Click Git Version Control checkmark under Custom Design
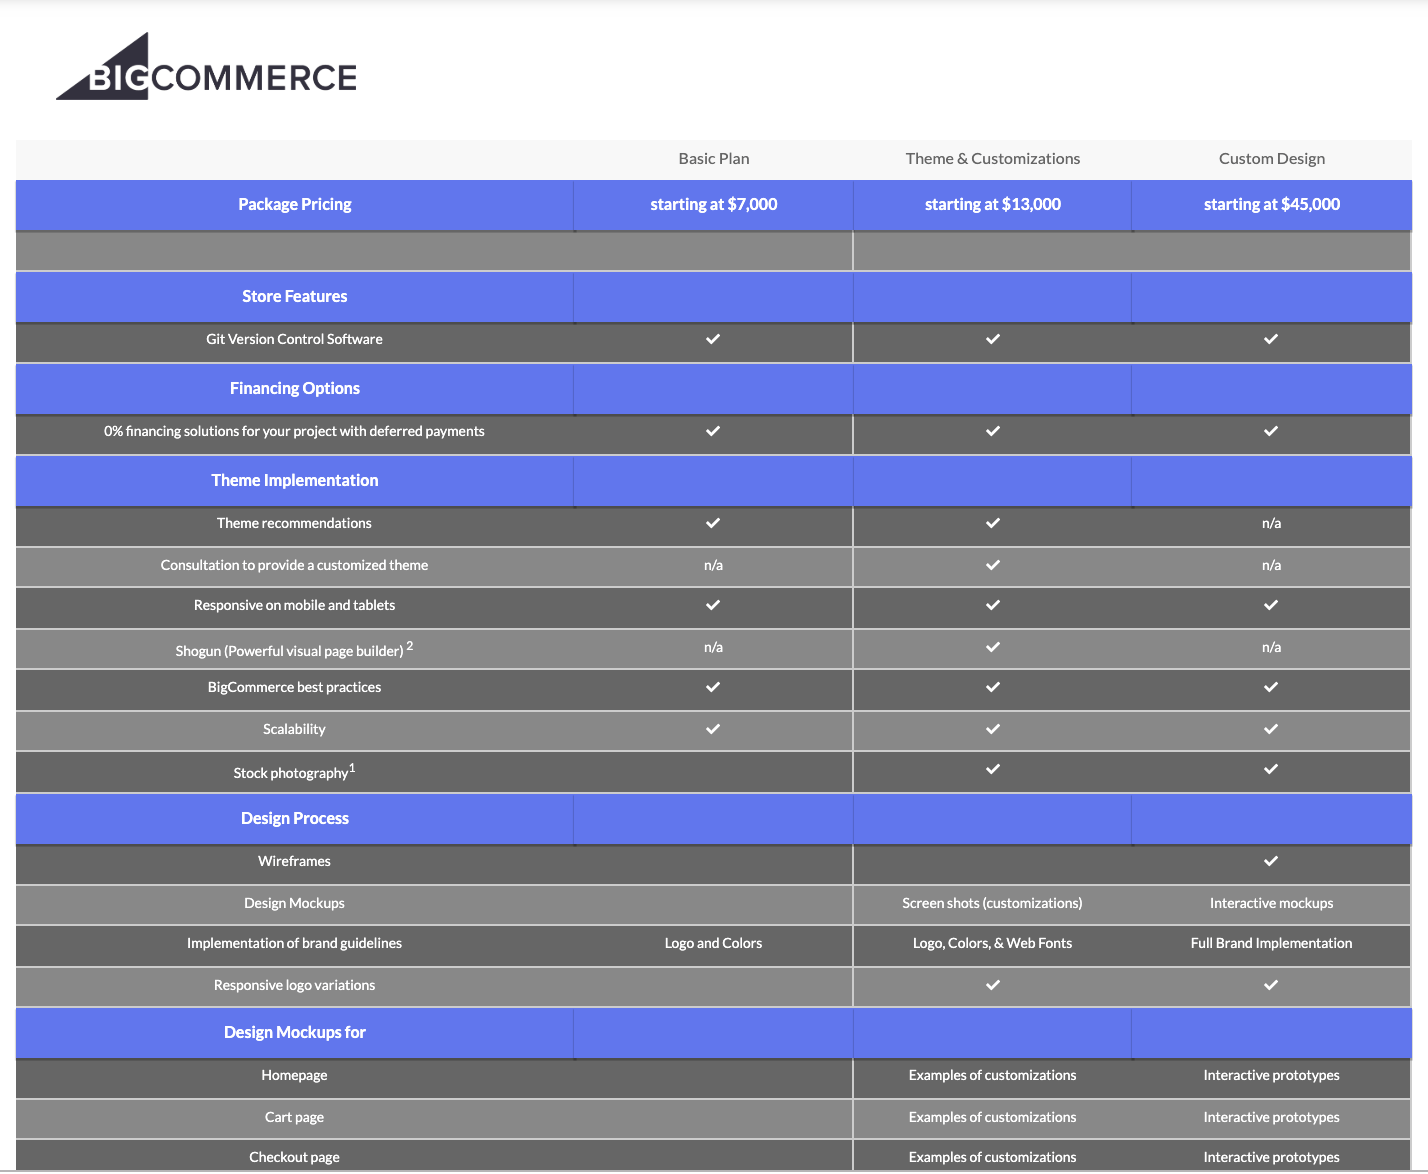This screenshot has width=1428, height=1174. point(1271,339)
